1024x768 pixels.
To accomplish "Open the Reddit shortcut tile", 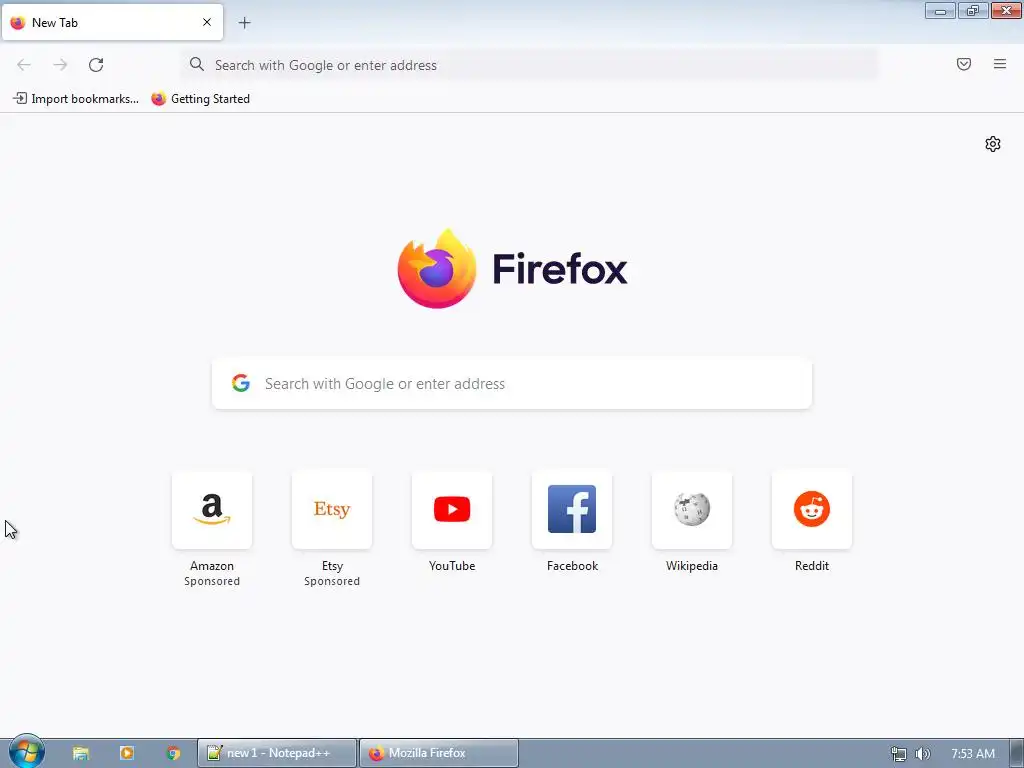I will [812, 510].
